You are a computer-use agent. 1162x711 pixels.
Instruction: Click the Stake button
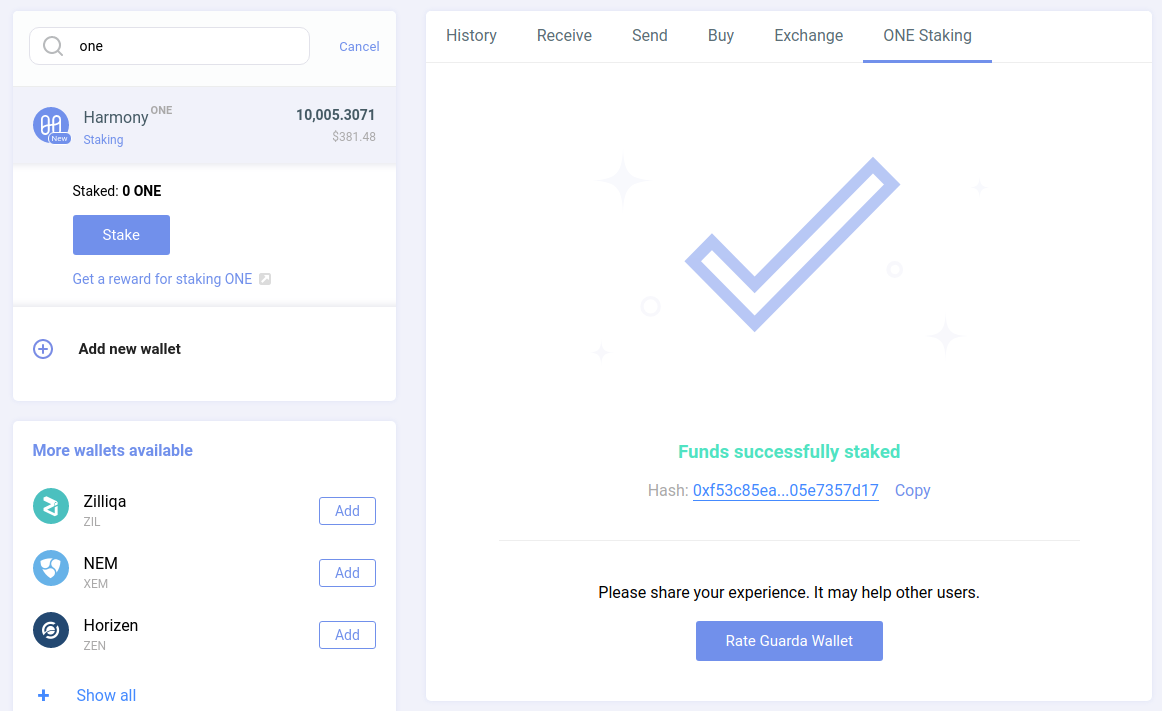122,235
